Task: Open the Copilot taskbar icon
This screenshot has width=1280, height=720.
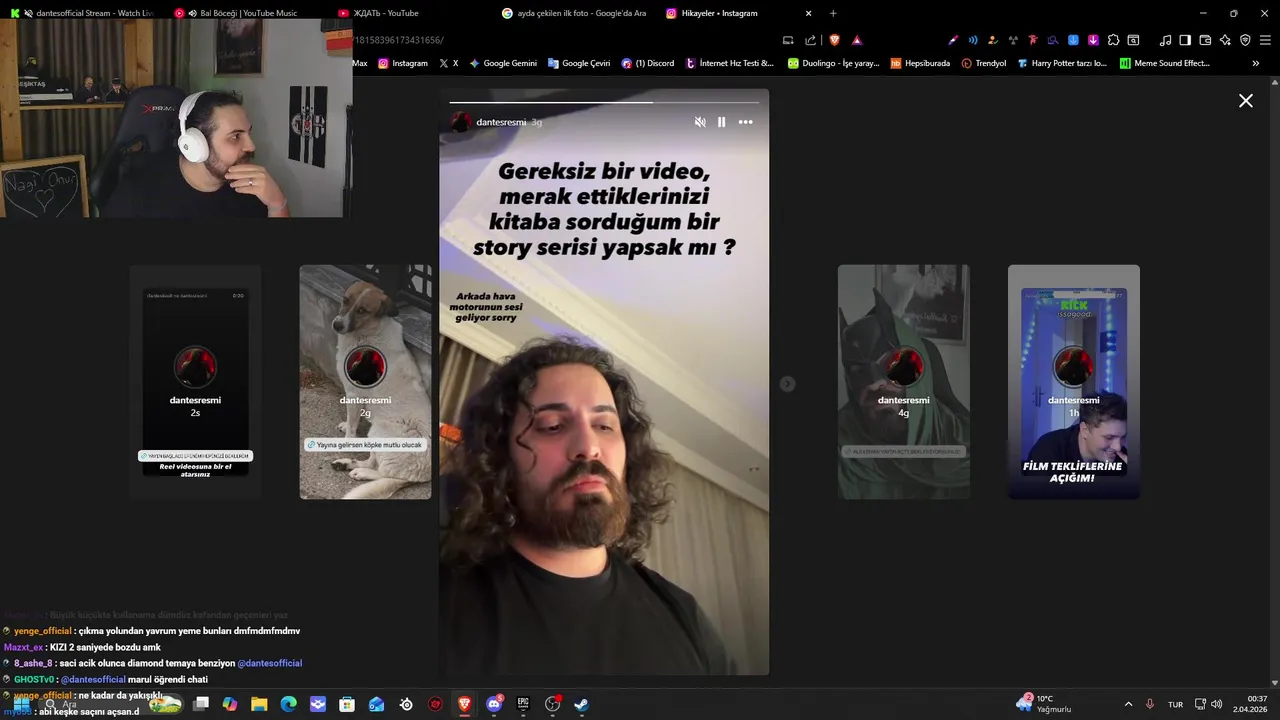Action: pos(230,704)
